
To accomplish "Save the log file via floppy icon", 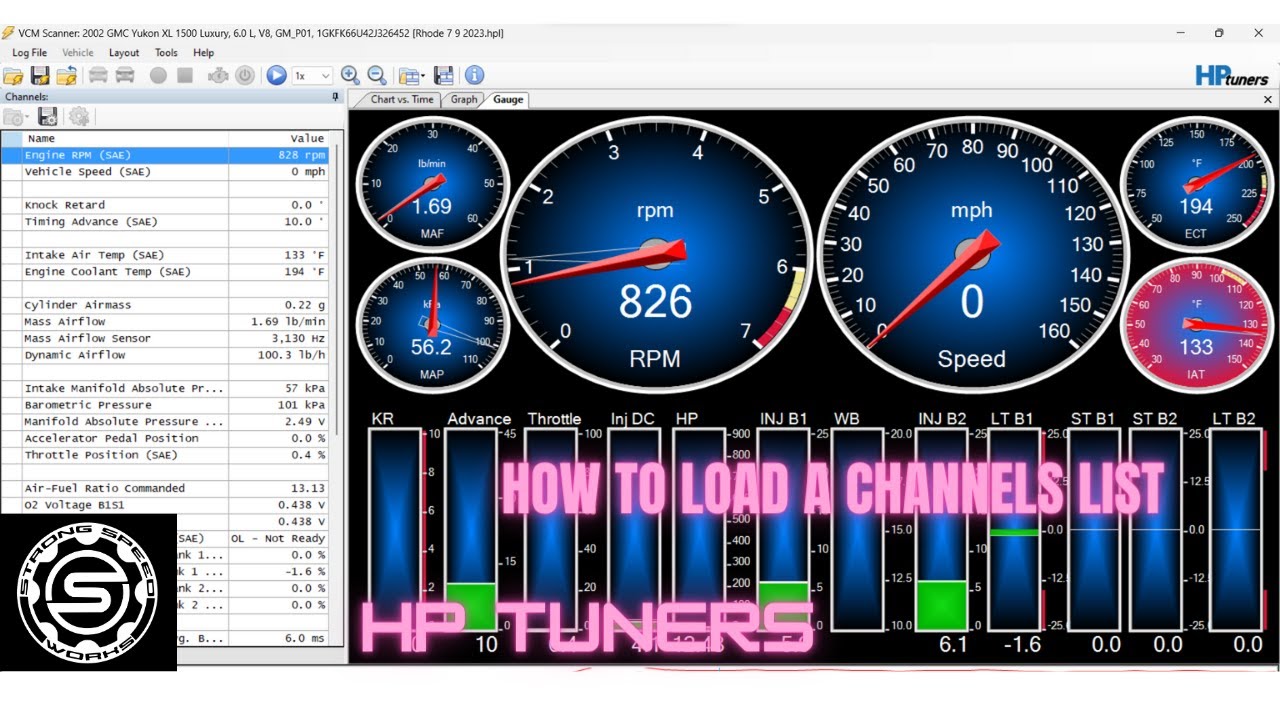I will [x=40, y=75].
